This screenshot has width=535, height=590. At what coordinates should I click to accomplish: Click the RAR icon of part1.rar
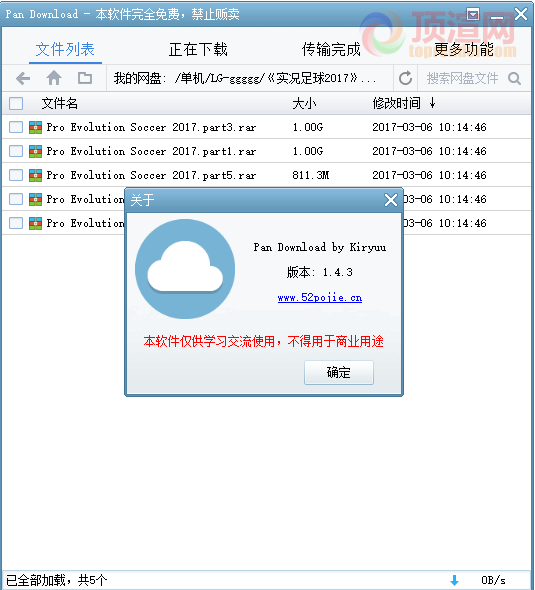(35, 151)
